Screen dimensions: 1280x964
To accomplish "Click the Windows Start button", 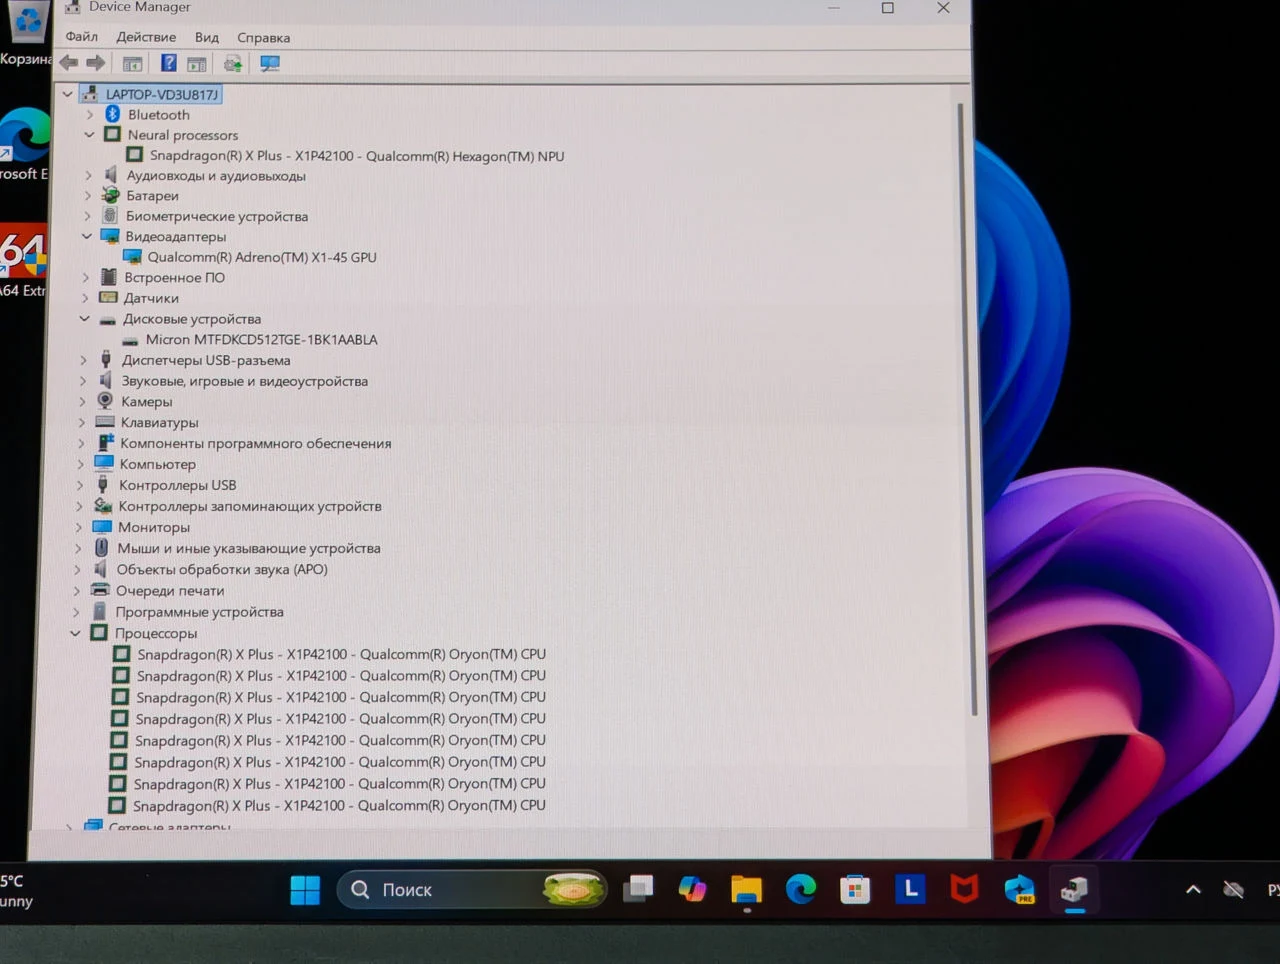I will click(305, 889).
